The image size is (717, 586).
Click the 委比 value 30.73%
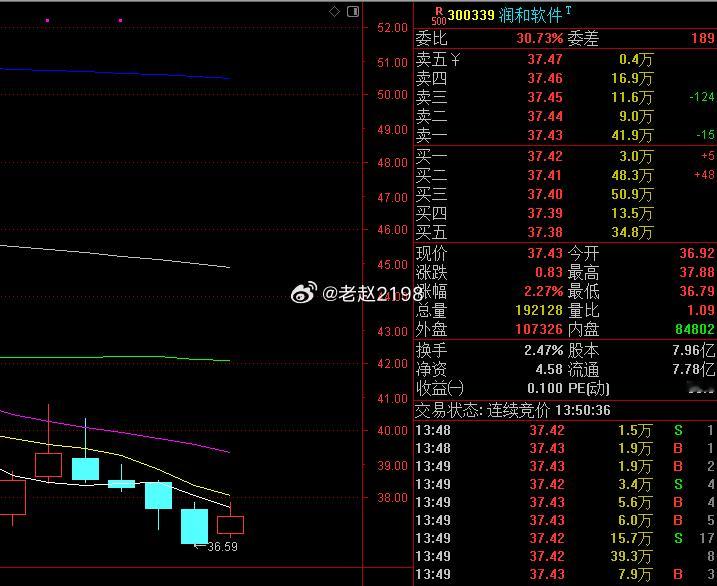pos(540,38)
